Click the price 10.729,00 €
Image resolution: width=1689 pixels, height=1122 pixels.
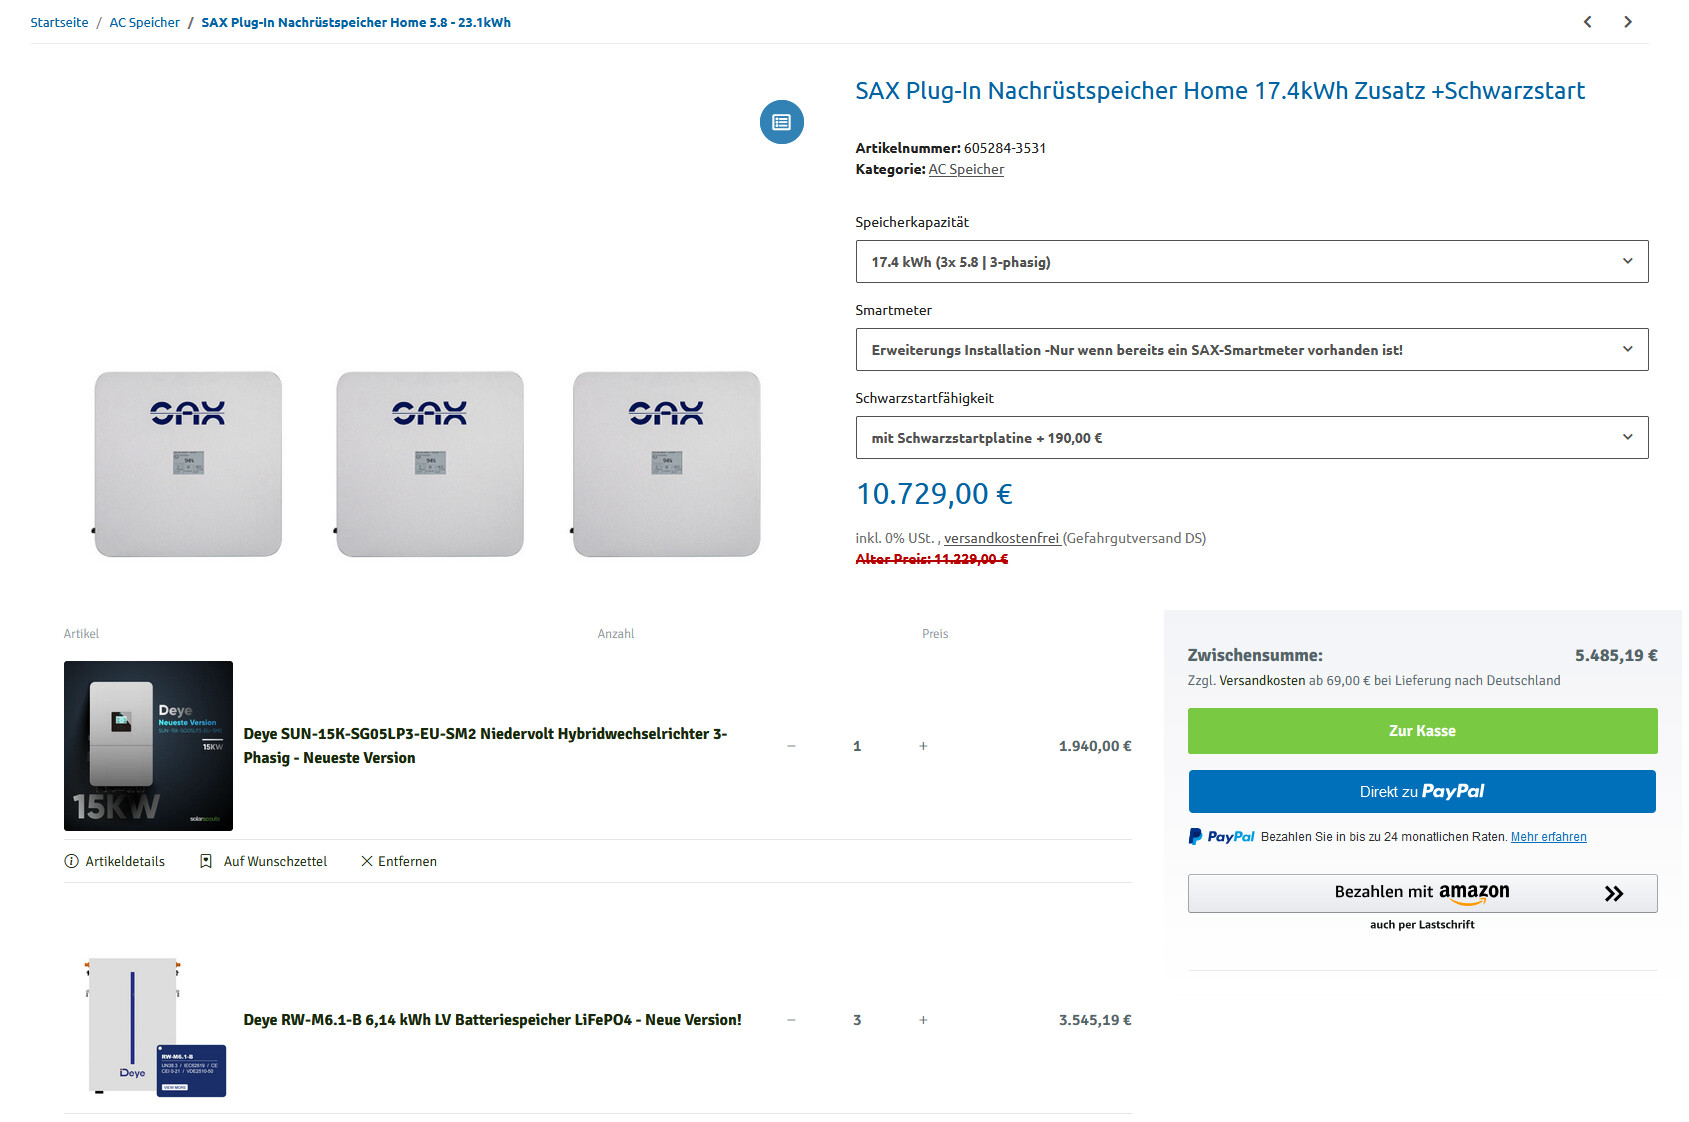click(934, 494)
